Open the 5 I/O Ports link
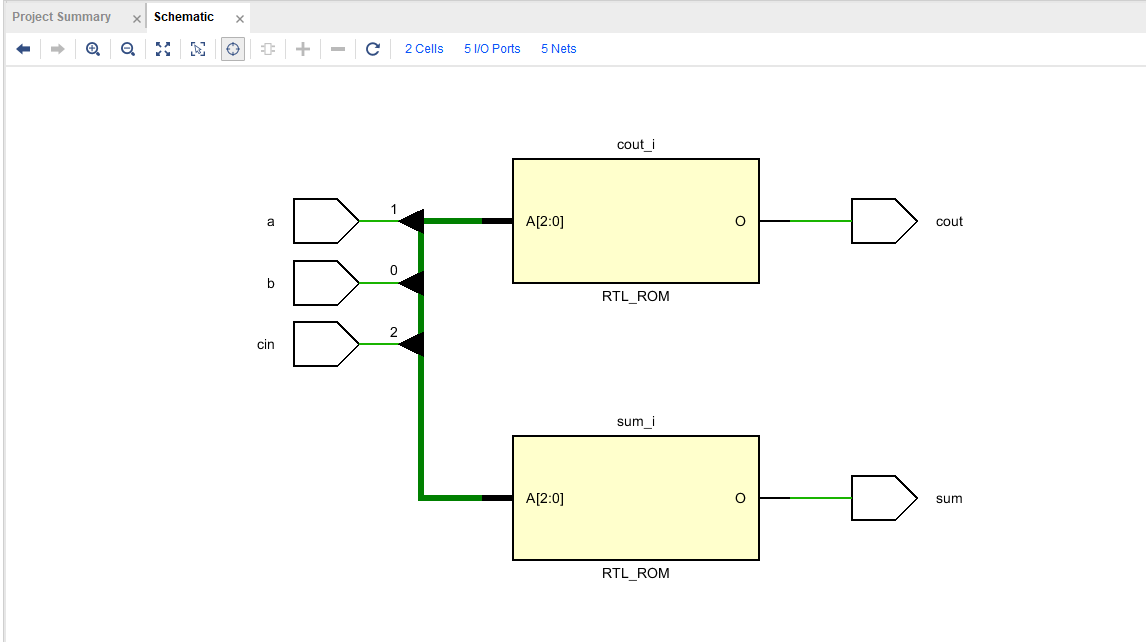The width and height of the screenshot is (1146, 642). coord(492,49)
